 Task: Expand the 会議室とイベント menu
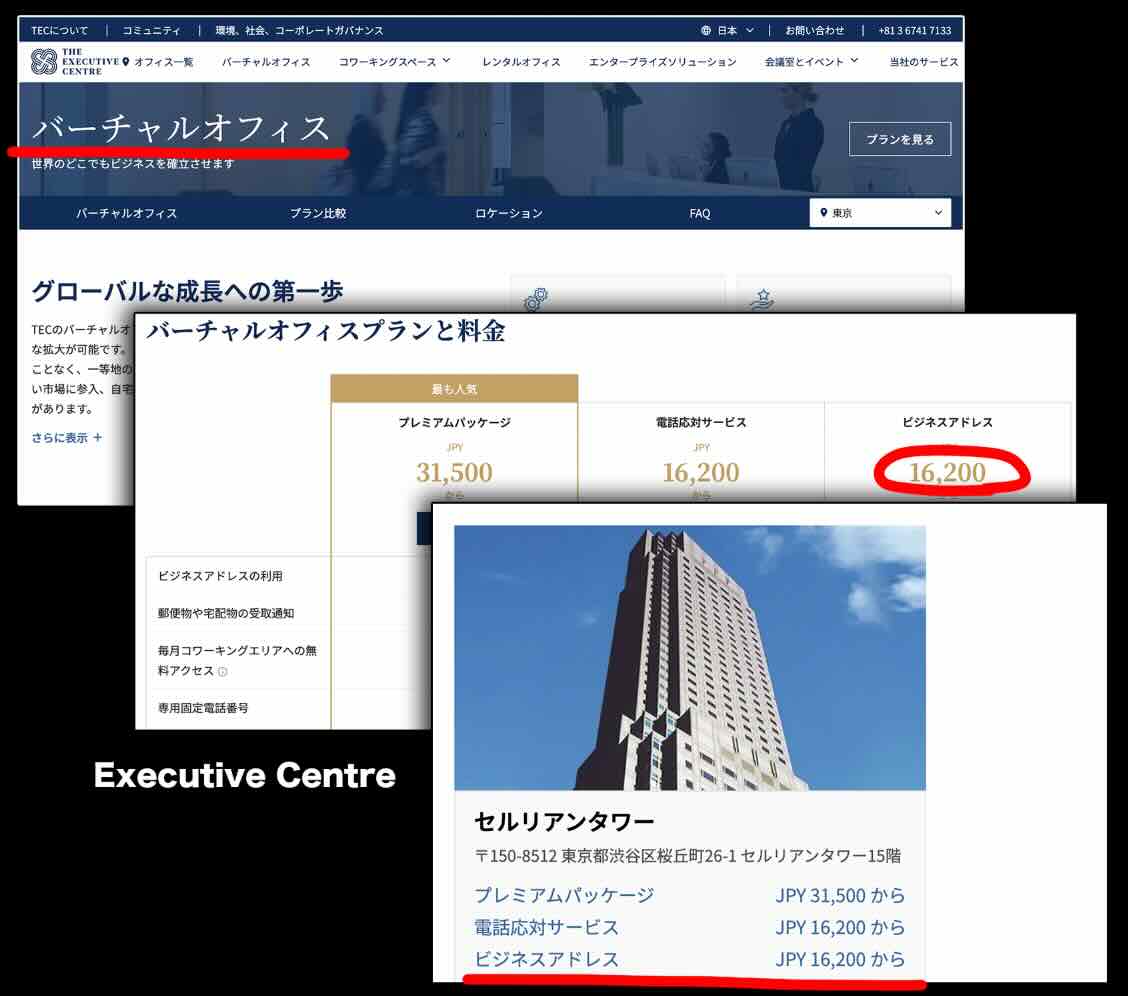tap(811, 62)
